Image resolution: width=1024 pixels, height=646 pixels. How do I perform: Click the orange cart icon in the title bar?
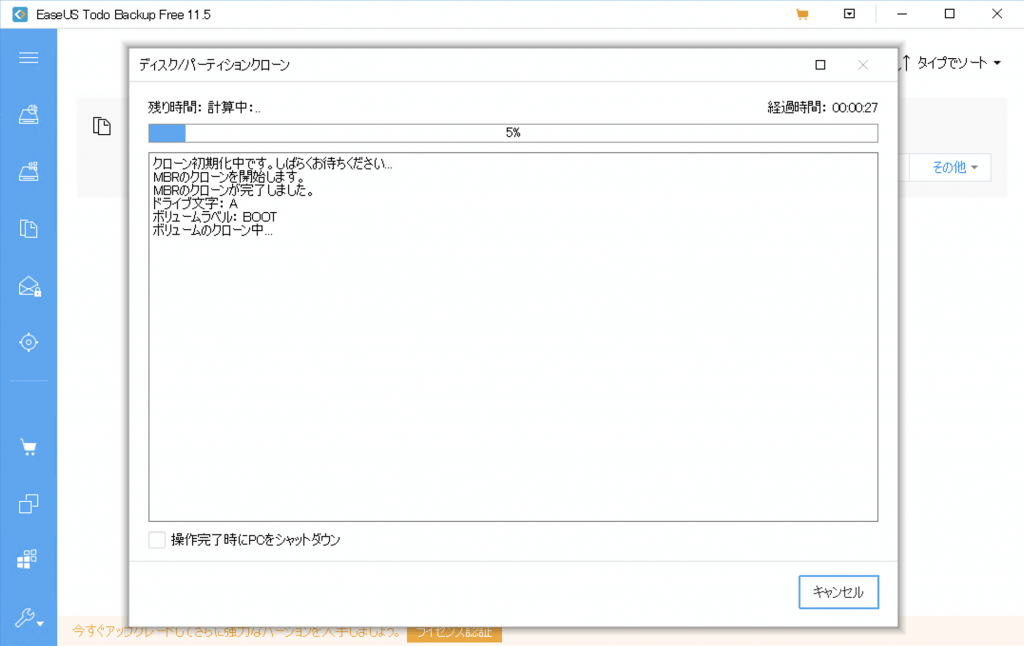801,14
